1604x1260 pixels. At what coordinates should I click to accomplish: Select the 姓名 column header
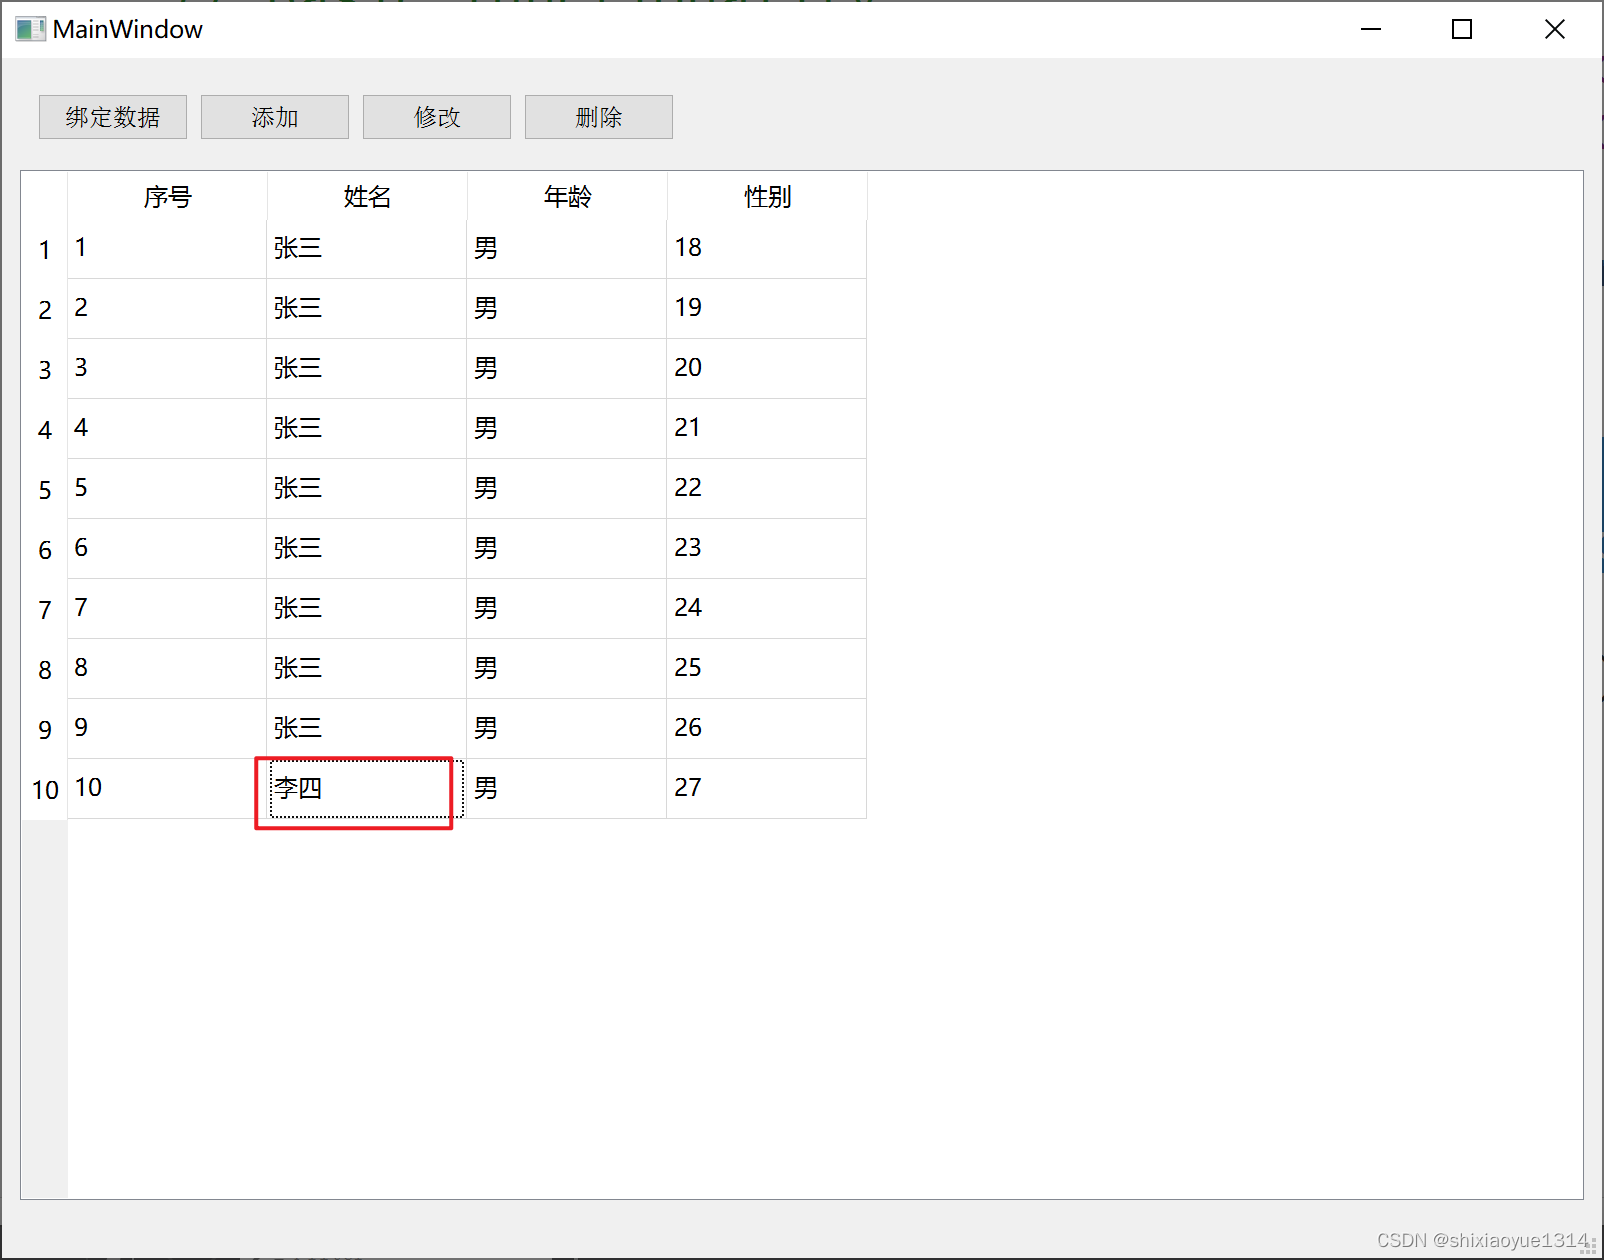click(366, 196)
